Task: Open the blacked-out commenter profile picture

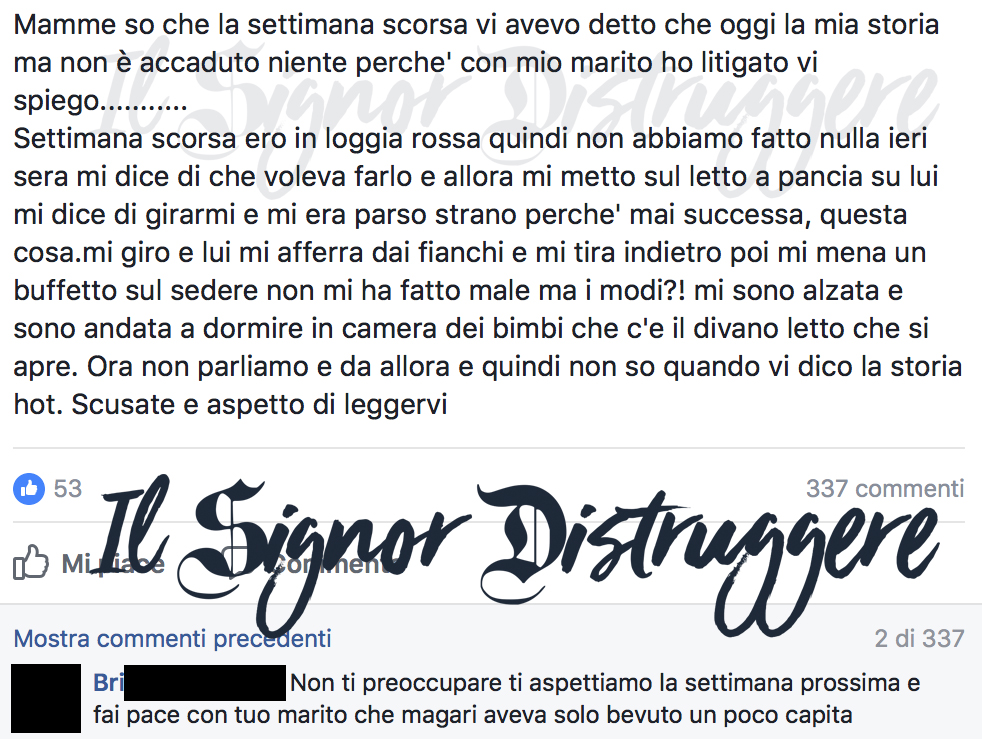Action: (46, 698)
